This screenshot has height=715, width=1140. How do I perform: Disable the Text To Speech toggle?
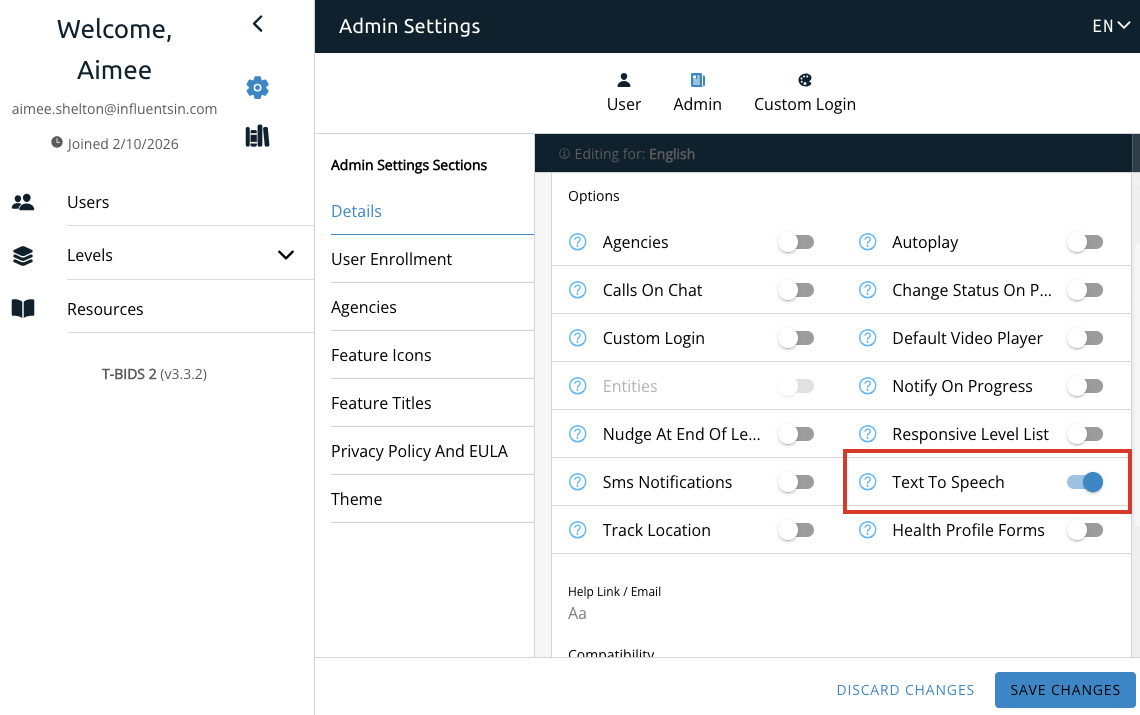click(1084, 482)
